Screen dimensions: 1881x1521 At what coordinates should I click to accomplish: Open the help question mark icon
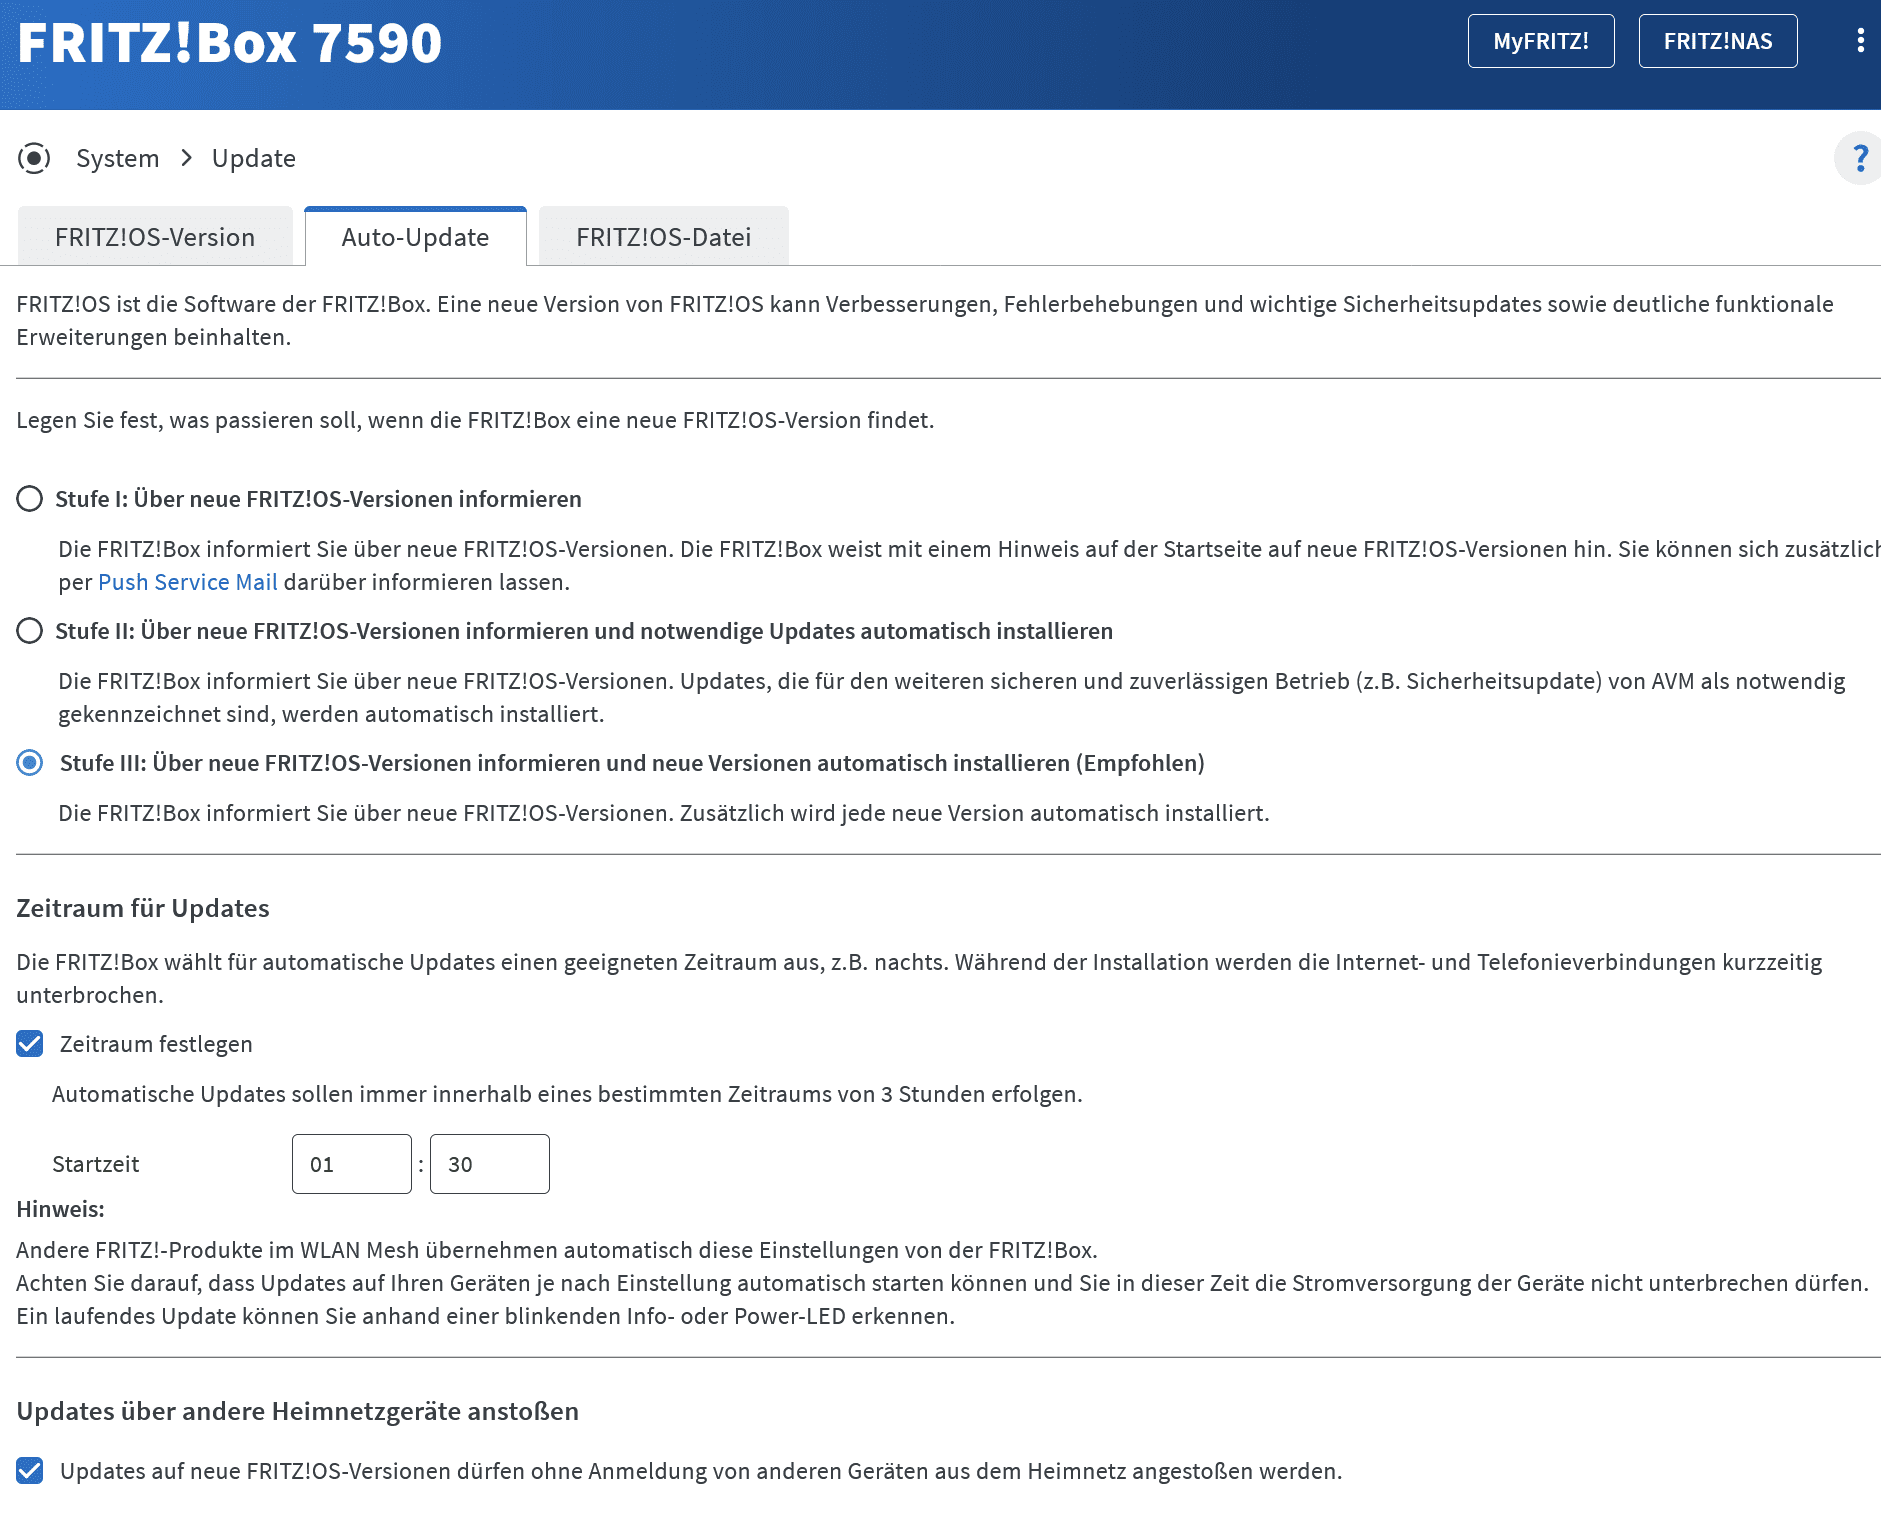[1859, 158]
